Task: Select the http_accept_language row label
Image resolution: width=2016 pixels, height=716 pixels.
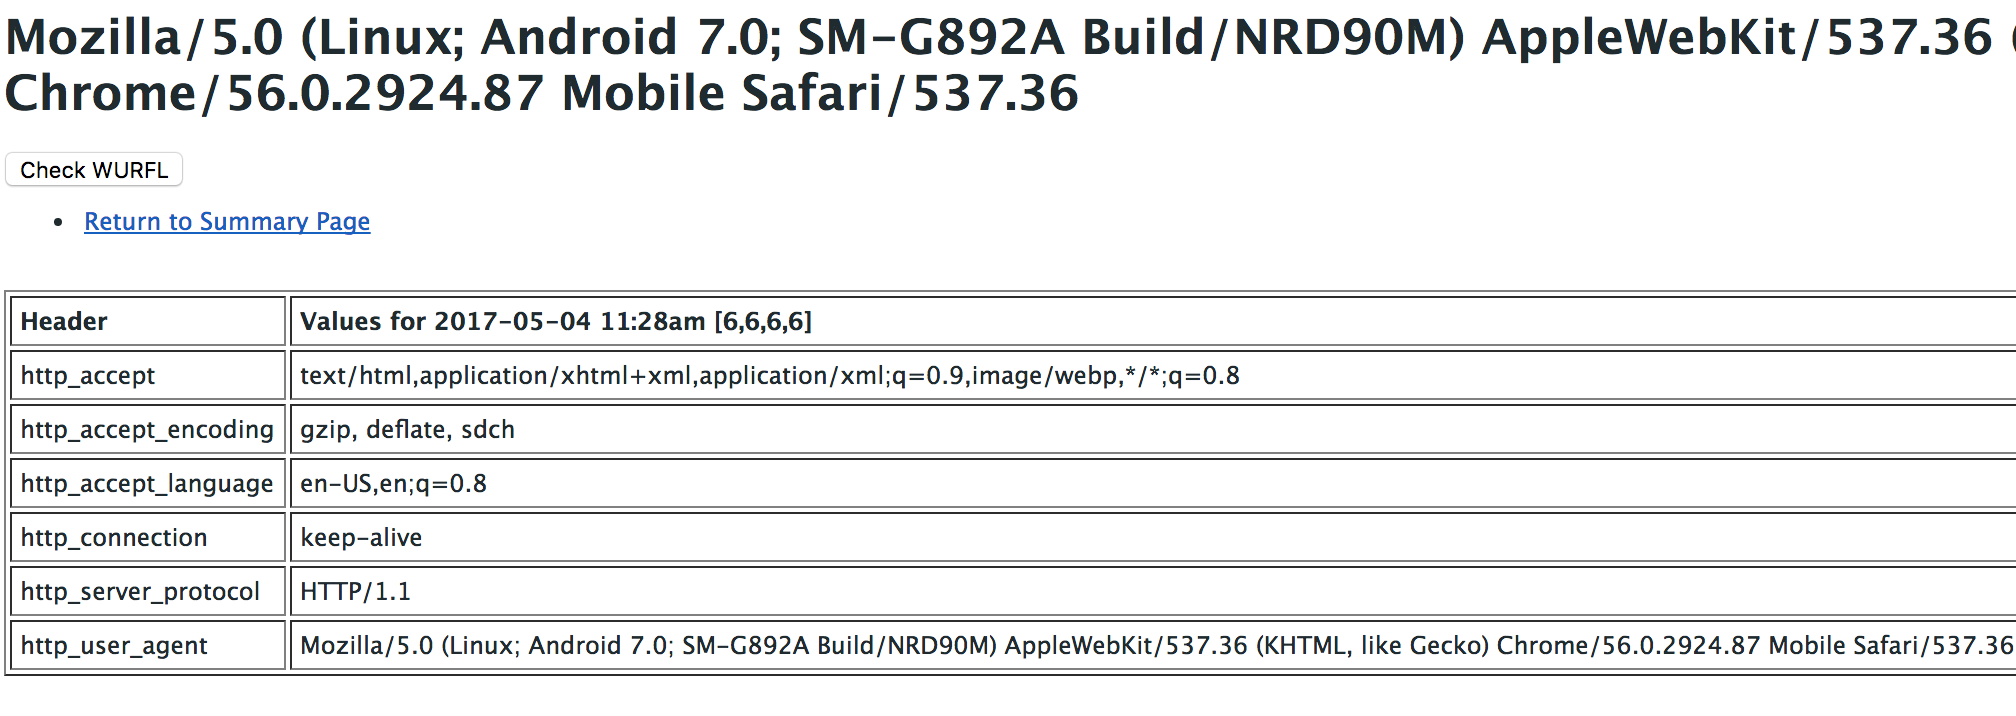Action: coord(147,483)
